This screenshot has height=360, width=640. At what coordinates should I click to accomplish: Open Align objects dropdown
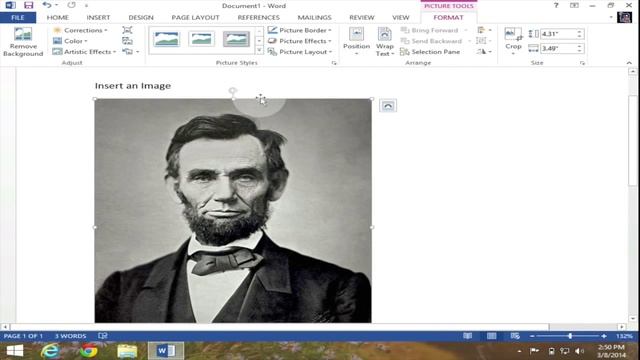click(484, 30)
